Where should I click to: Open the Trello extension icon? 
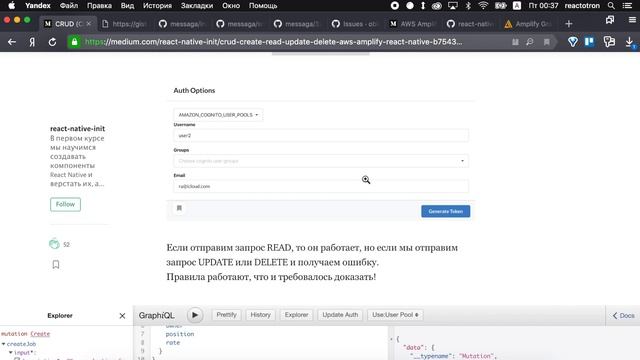589,42
